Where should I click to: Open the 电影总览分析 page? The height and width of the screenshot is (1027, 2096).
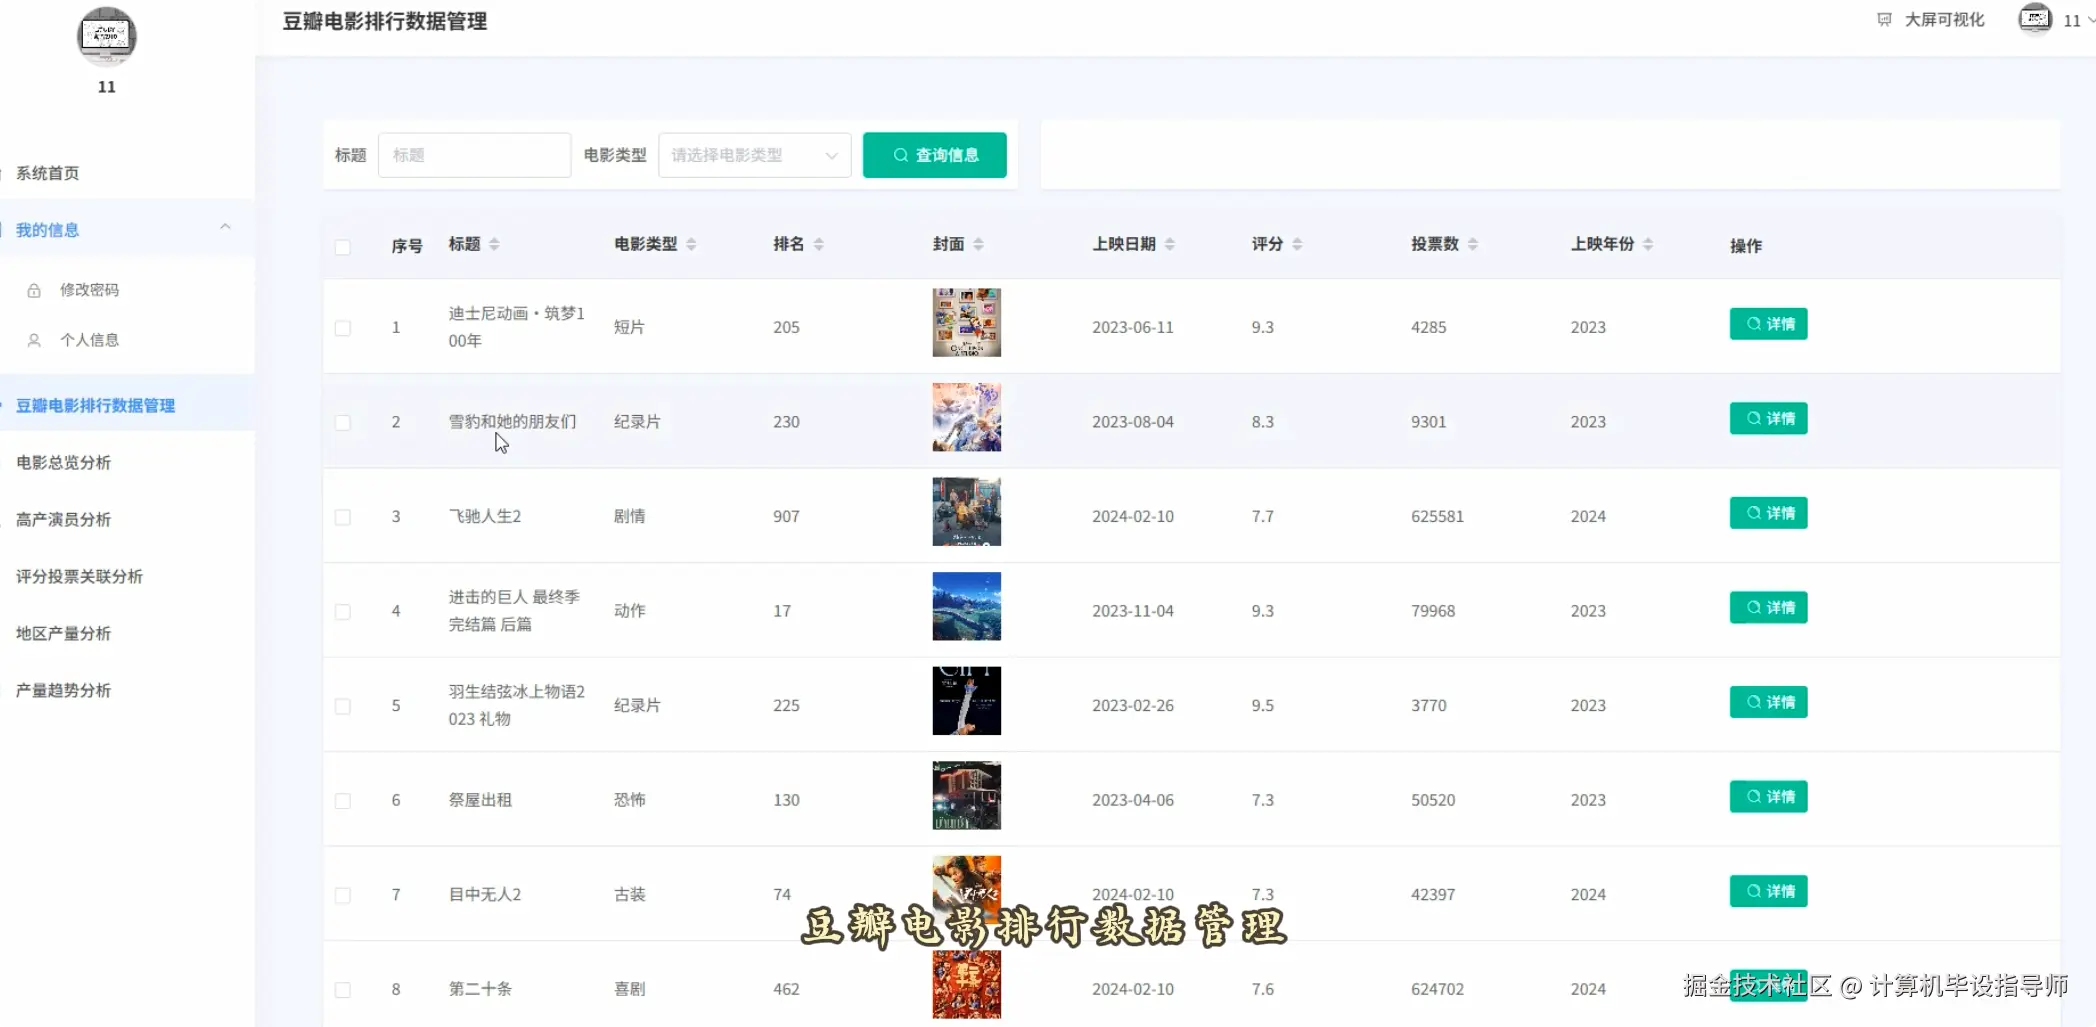(x=60, y=462)
